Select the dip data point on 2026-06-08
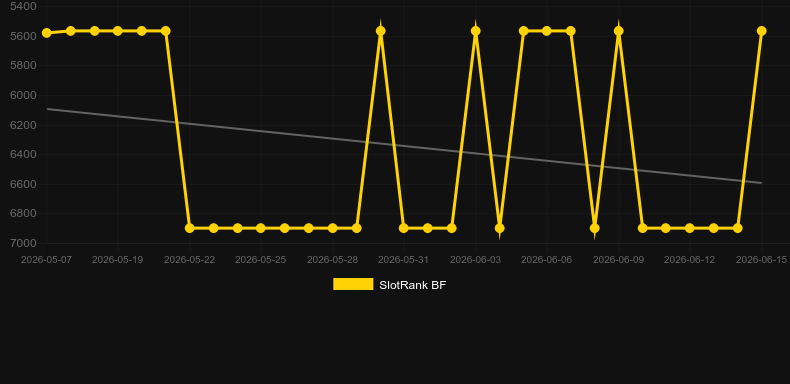The image size is (790, 384). (x=595, y=228)
